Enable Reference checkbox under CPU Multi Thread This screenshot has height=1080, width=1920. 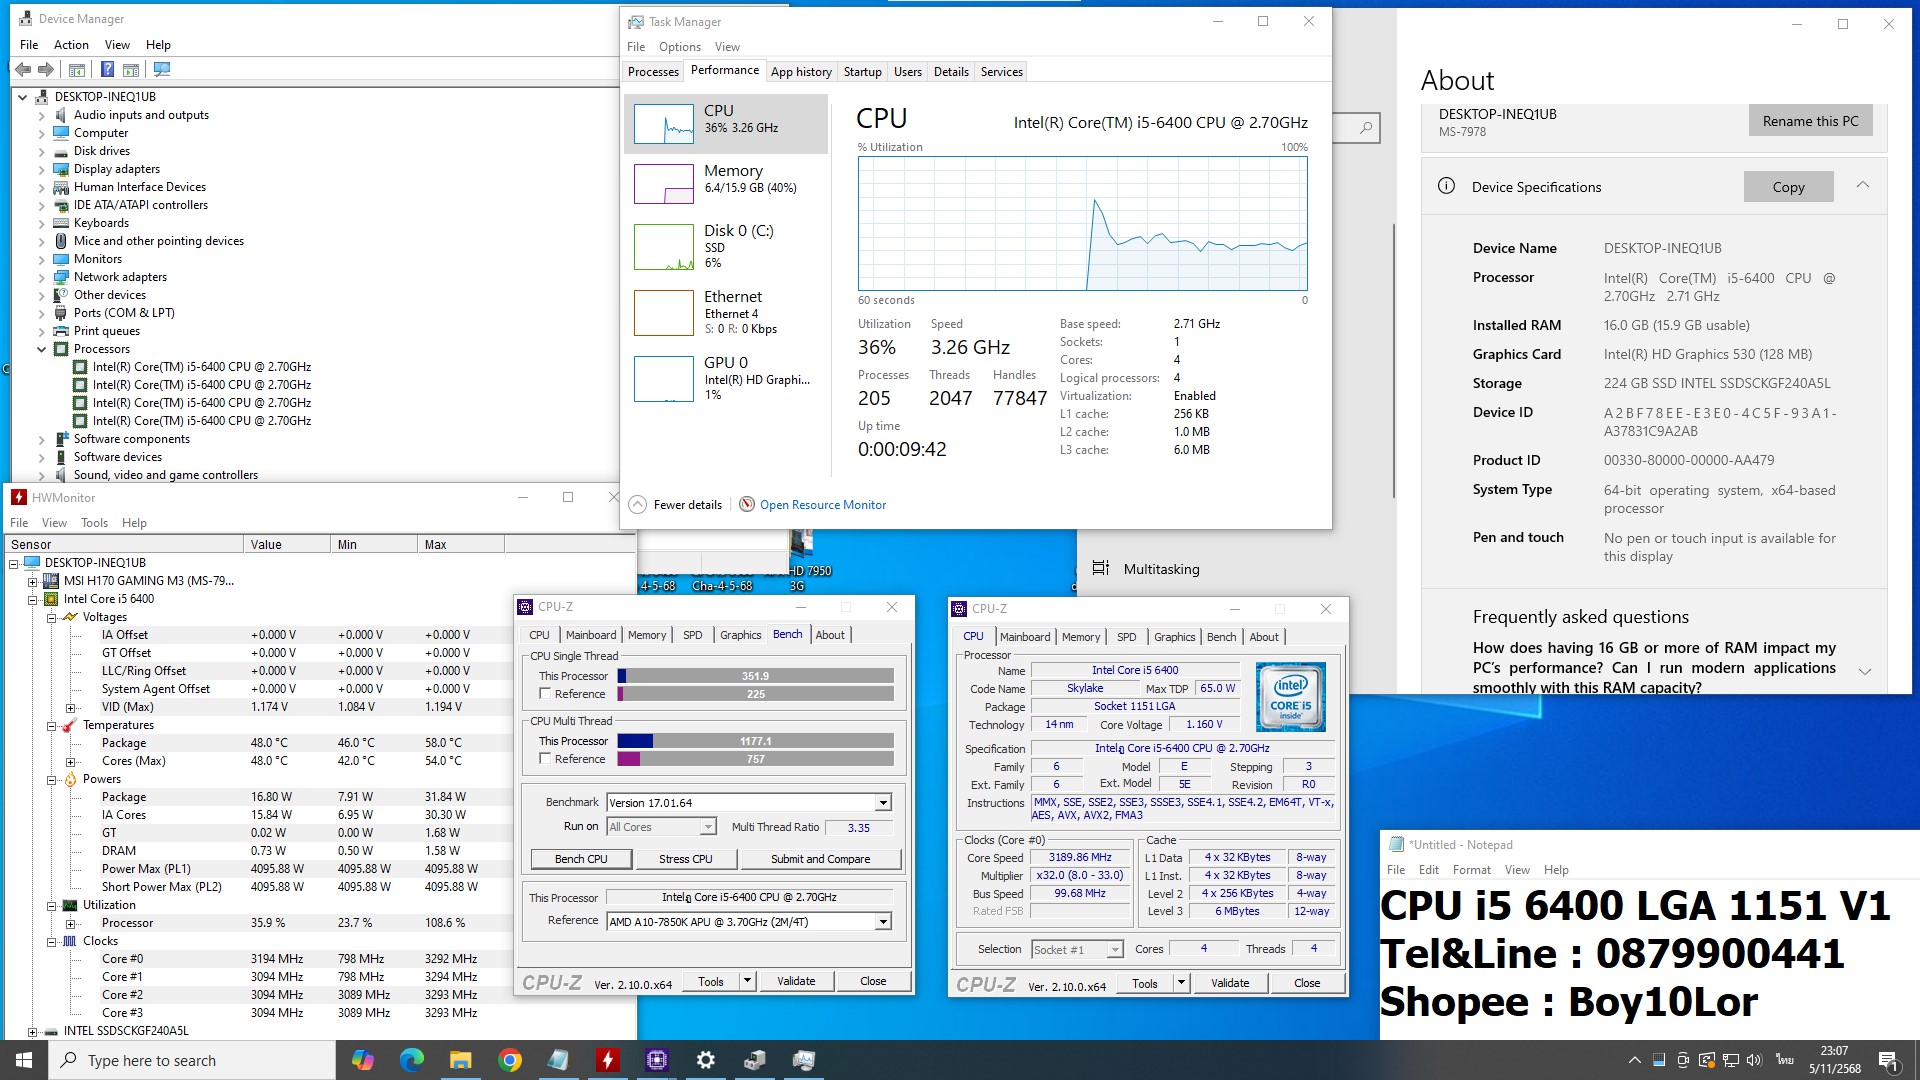click(x=545, y=758)
